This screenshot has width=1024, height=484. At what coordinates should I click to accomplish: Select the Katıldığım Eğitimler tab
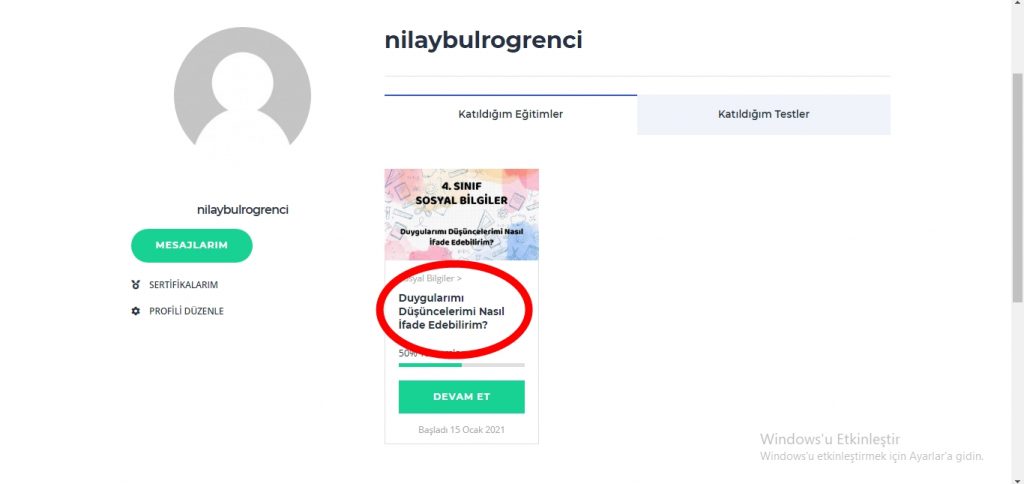coord(511,114)
